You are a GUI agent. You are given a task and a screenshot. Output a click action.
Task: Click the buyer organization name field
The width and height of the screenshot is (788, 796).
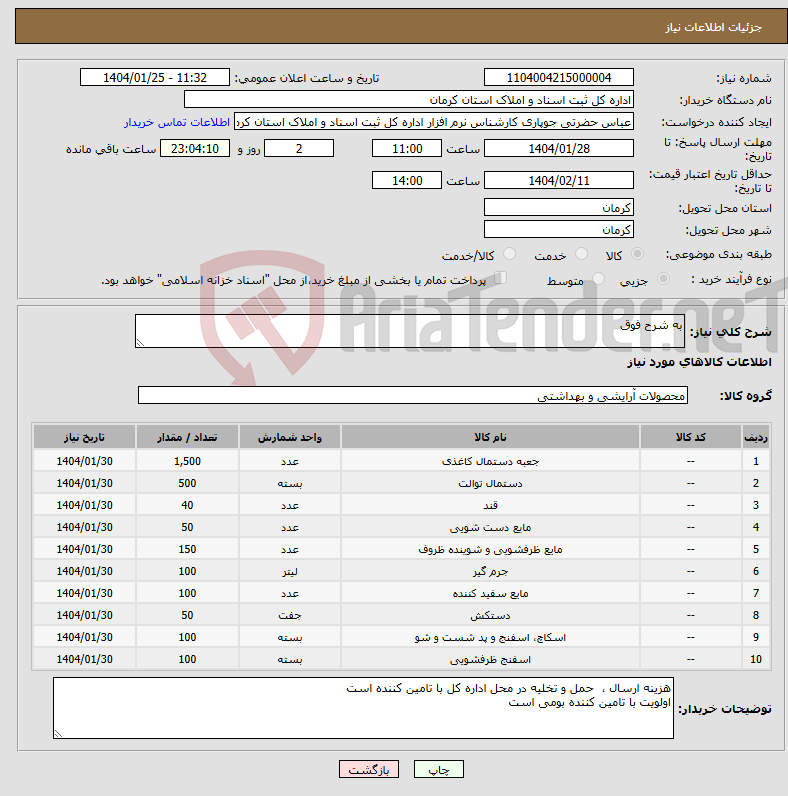(x=409, y=100)
